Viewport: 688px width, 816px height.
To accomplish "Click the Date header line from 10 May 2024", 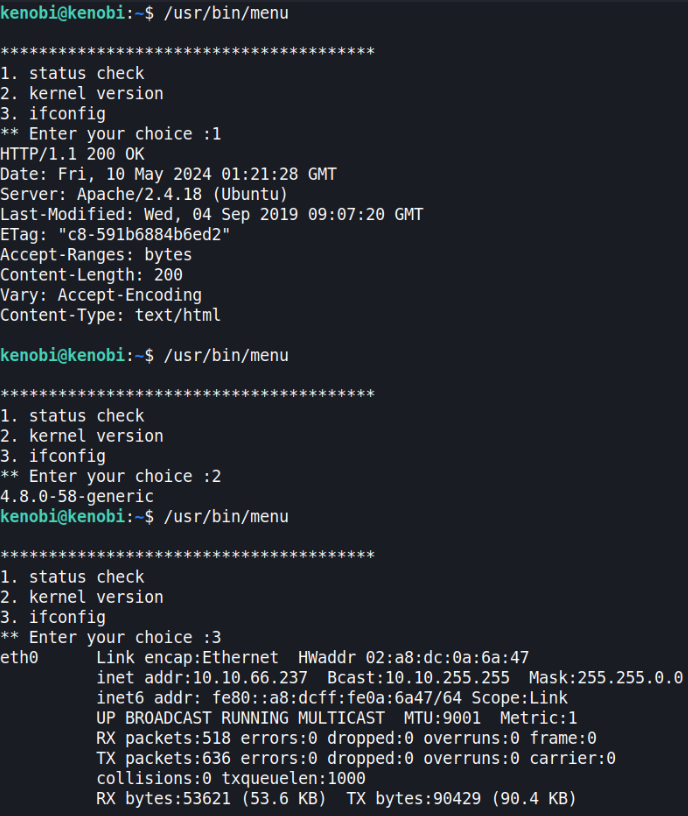I will point(168,174).
